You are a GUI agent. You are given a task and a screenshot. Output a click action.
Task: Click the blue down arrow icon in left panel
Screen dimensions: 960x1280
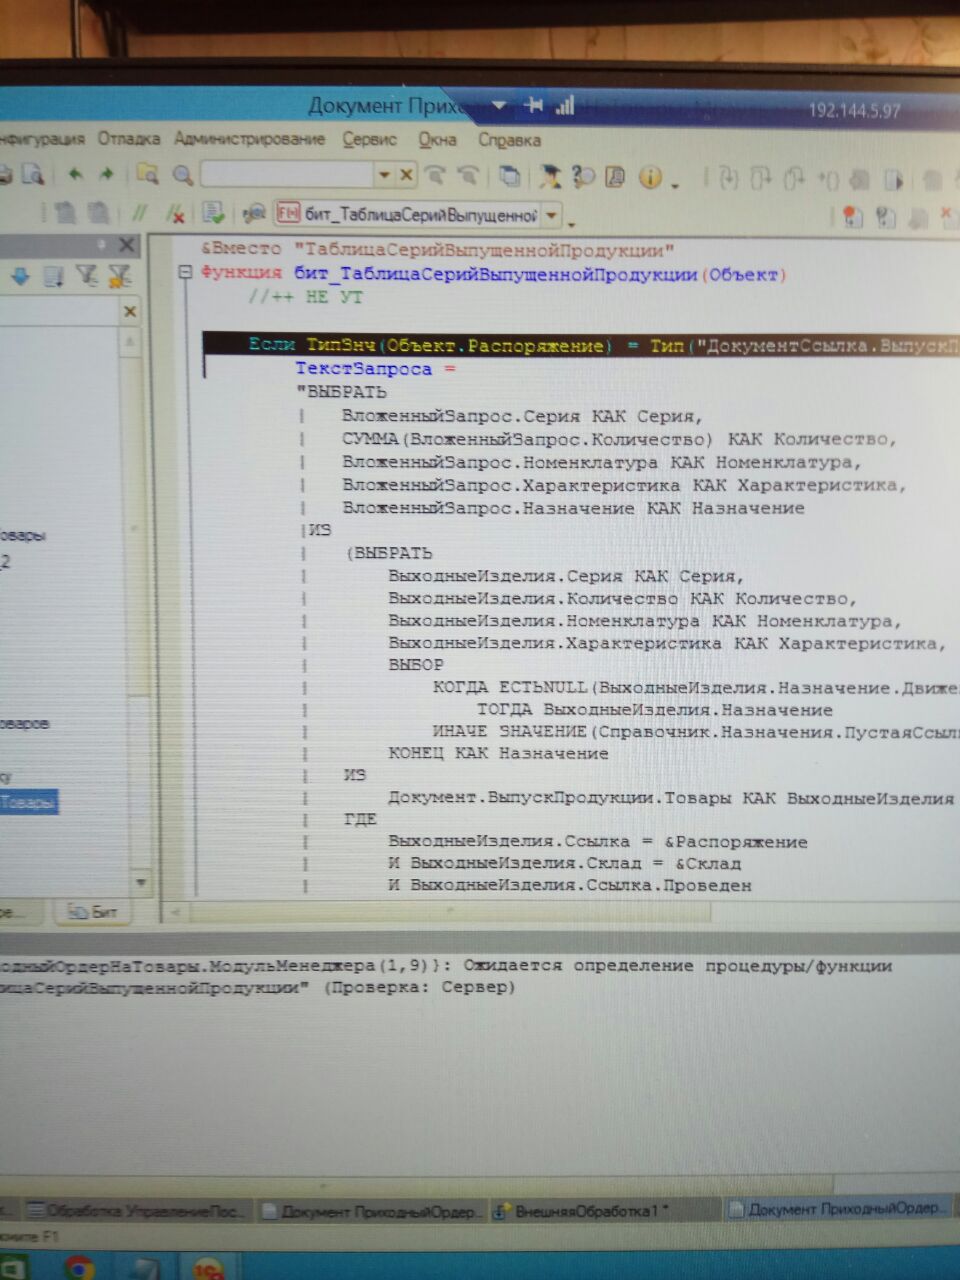click(x=20, y=276)
